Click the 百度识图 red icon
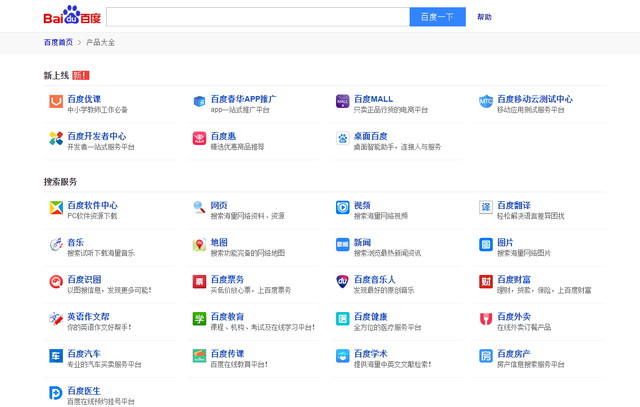Screen dimensions: 640x407 [x=56, y=282]
